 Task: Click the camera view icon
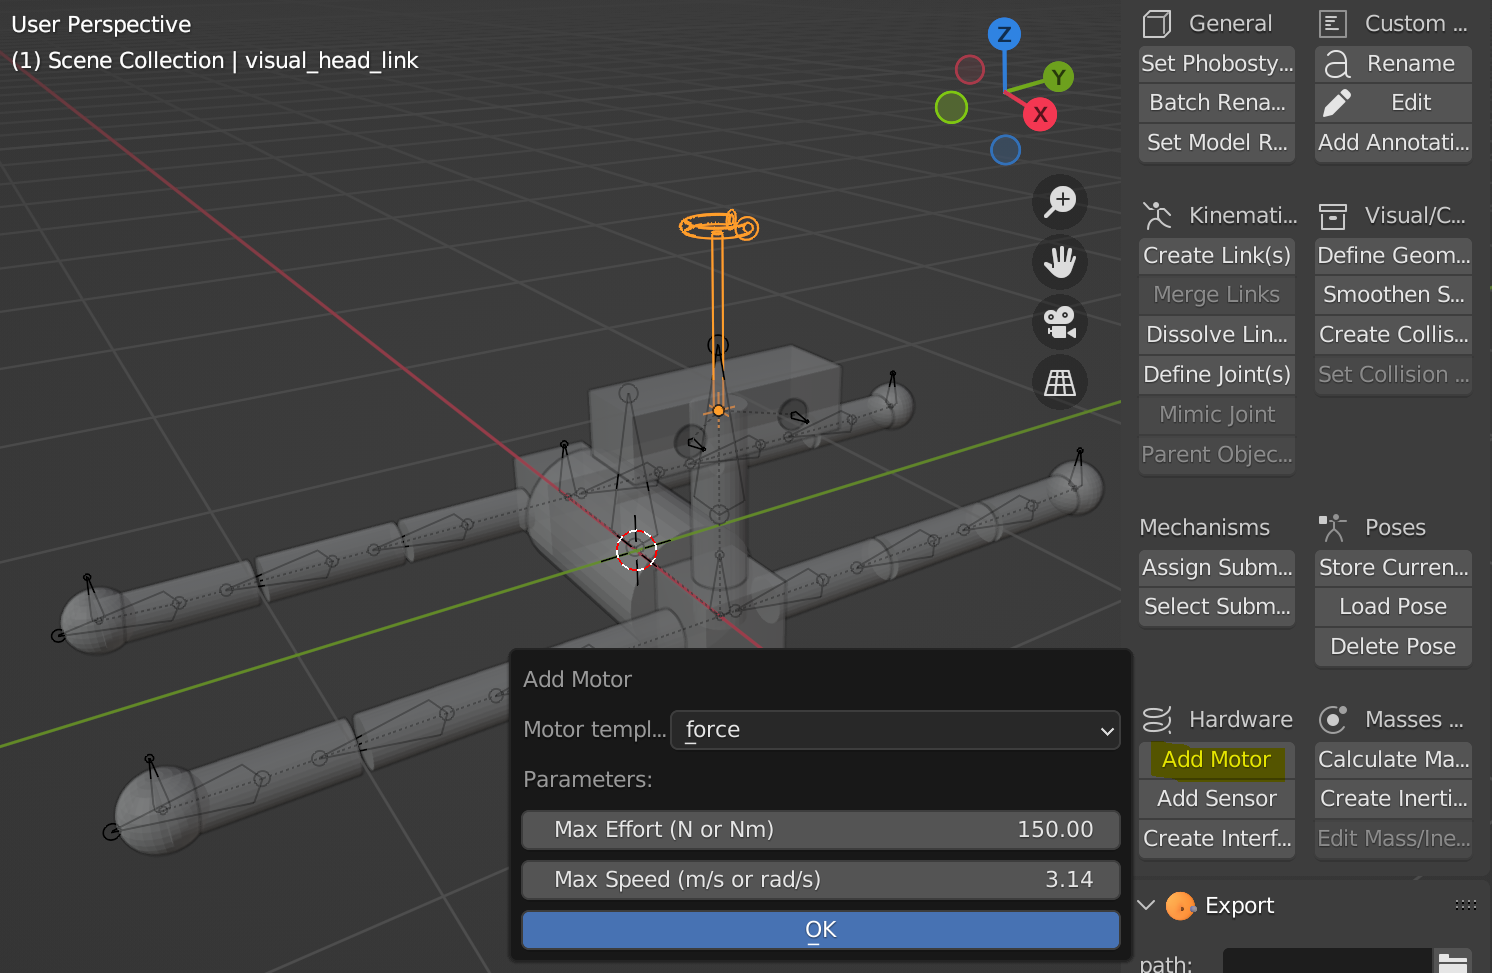click(x=1059, y=323)
